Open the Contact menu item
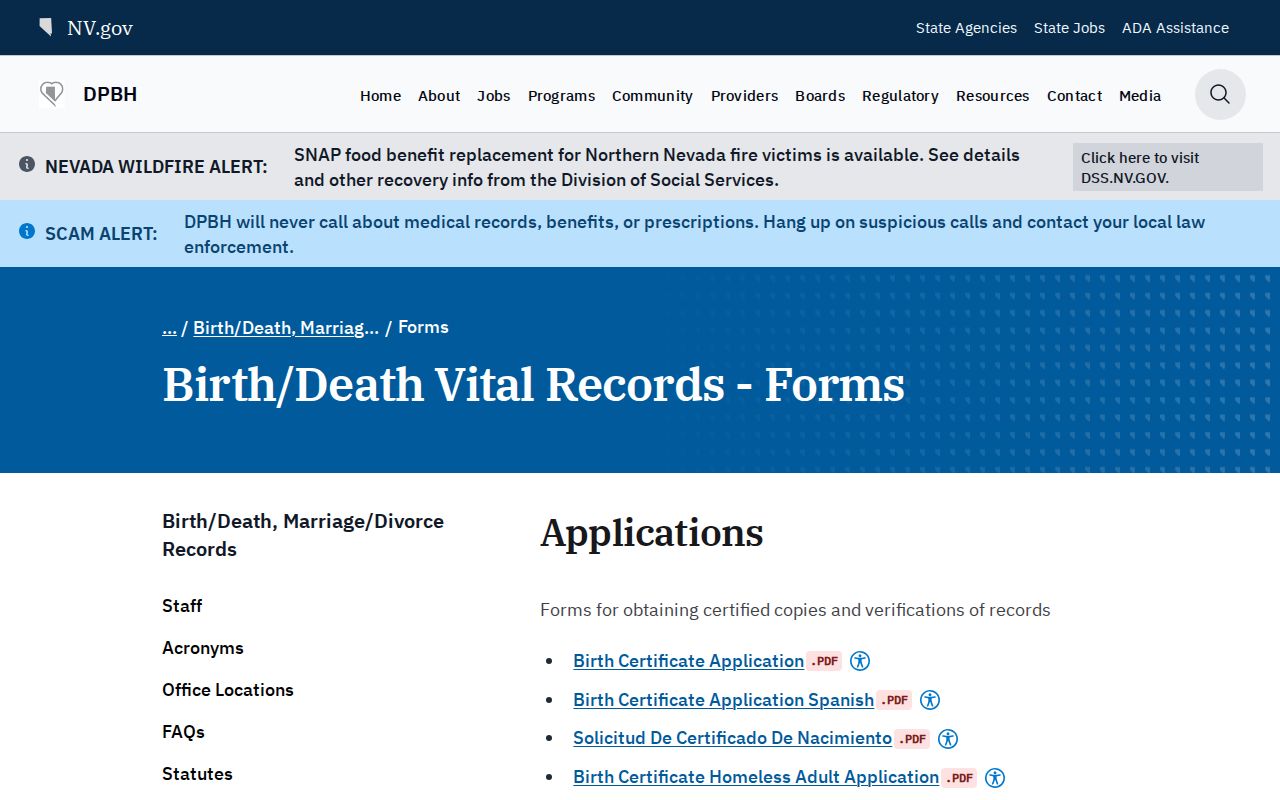 click(x=1074, y=96)
